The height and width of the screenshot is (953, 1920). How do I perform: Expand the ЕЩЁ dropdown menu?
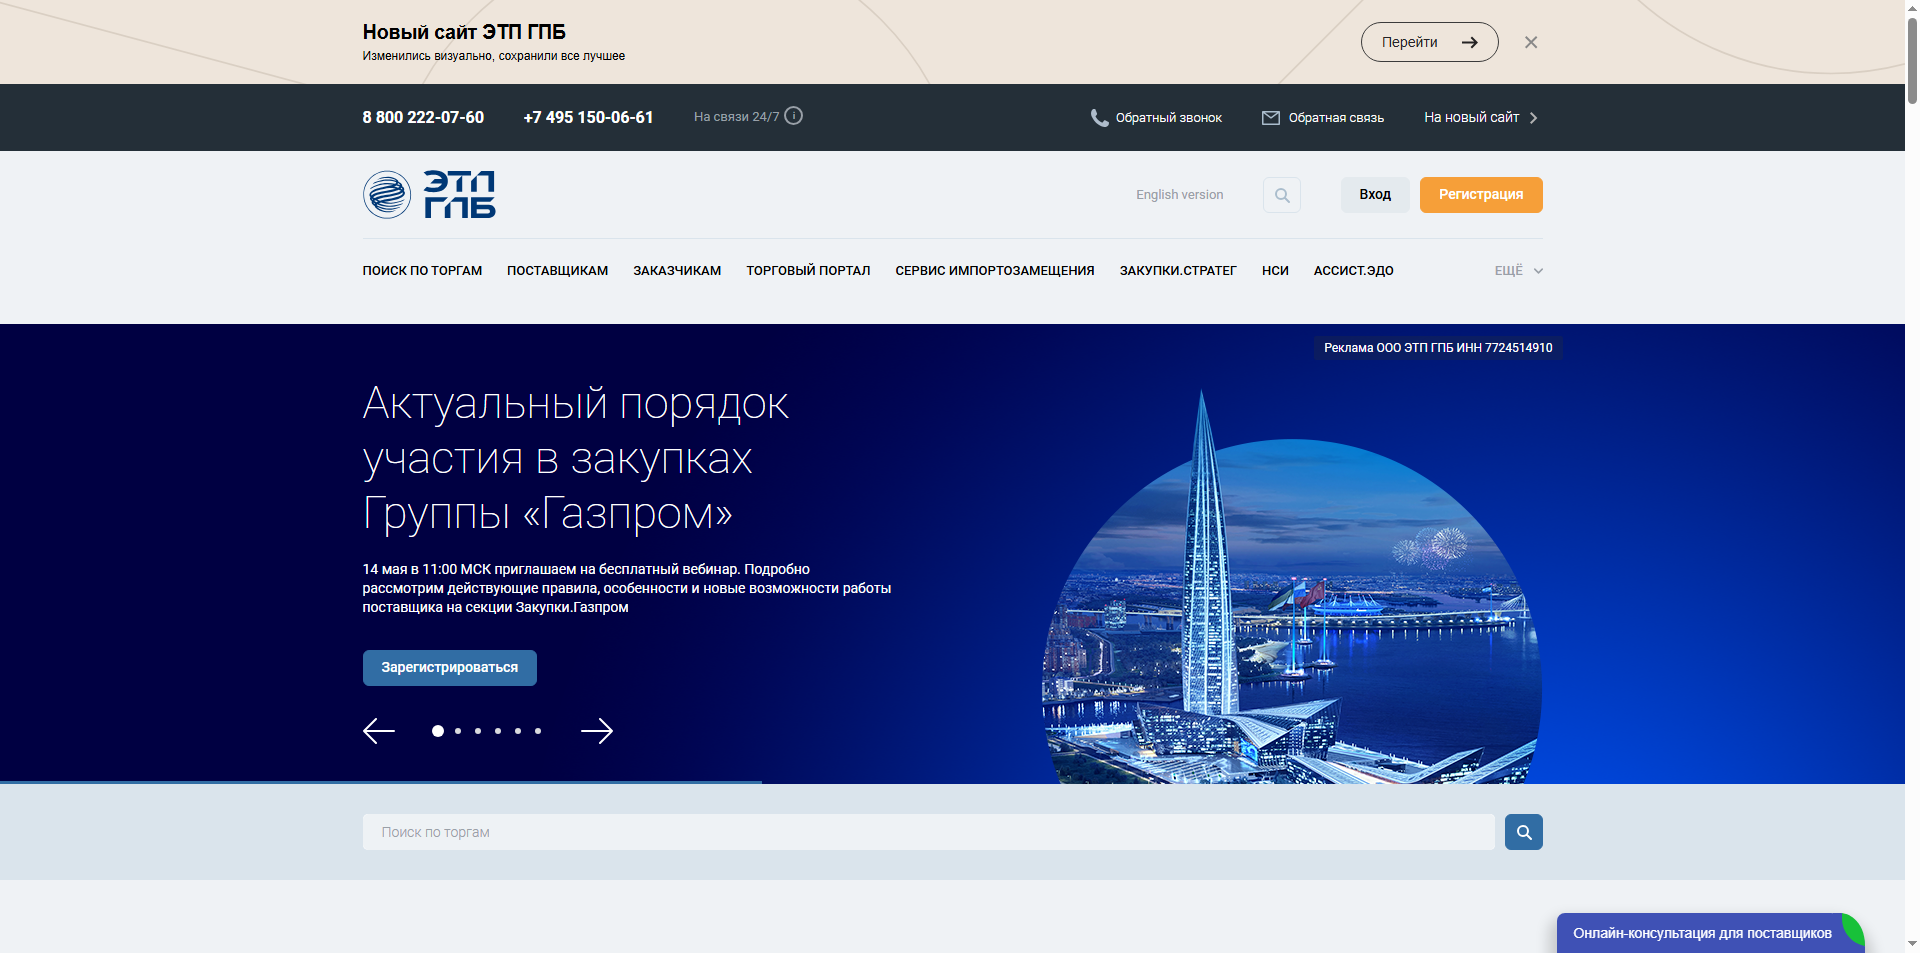1518,271
